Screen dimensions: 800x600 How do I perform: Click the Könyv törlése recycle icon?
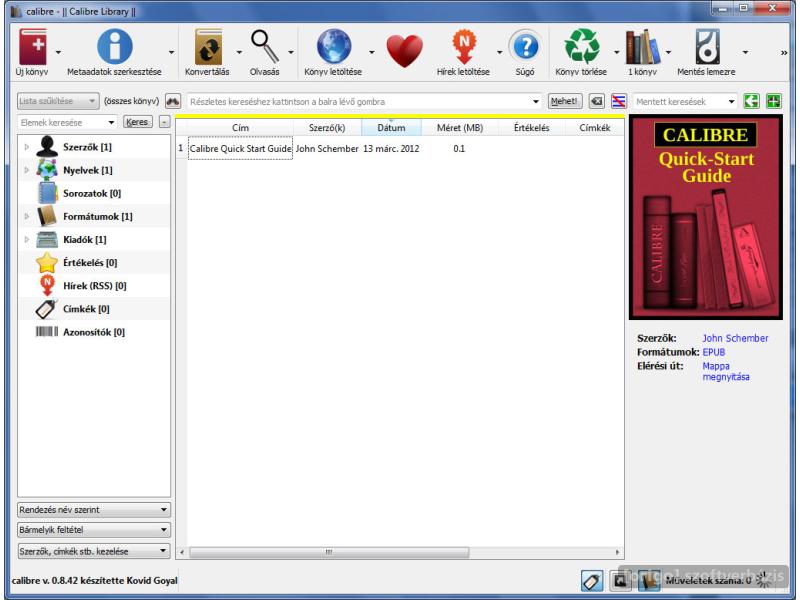coord(582,47)
